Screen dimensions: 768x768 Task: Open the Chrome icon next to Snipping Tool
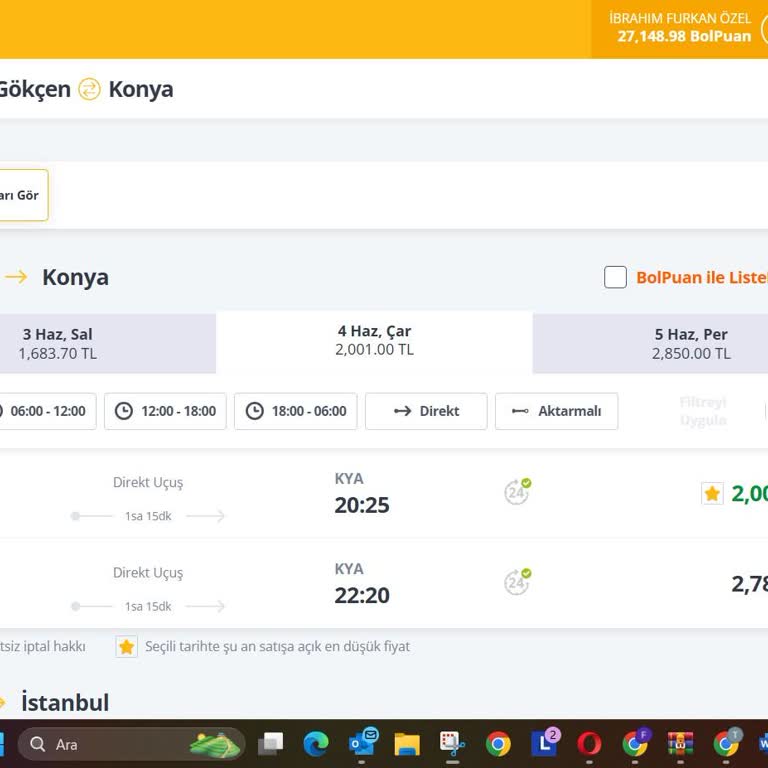click(x=498, y=744)
